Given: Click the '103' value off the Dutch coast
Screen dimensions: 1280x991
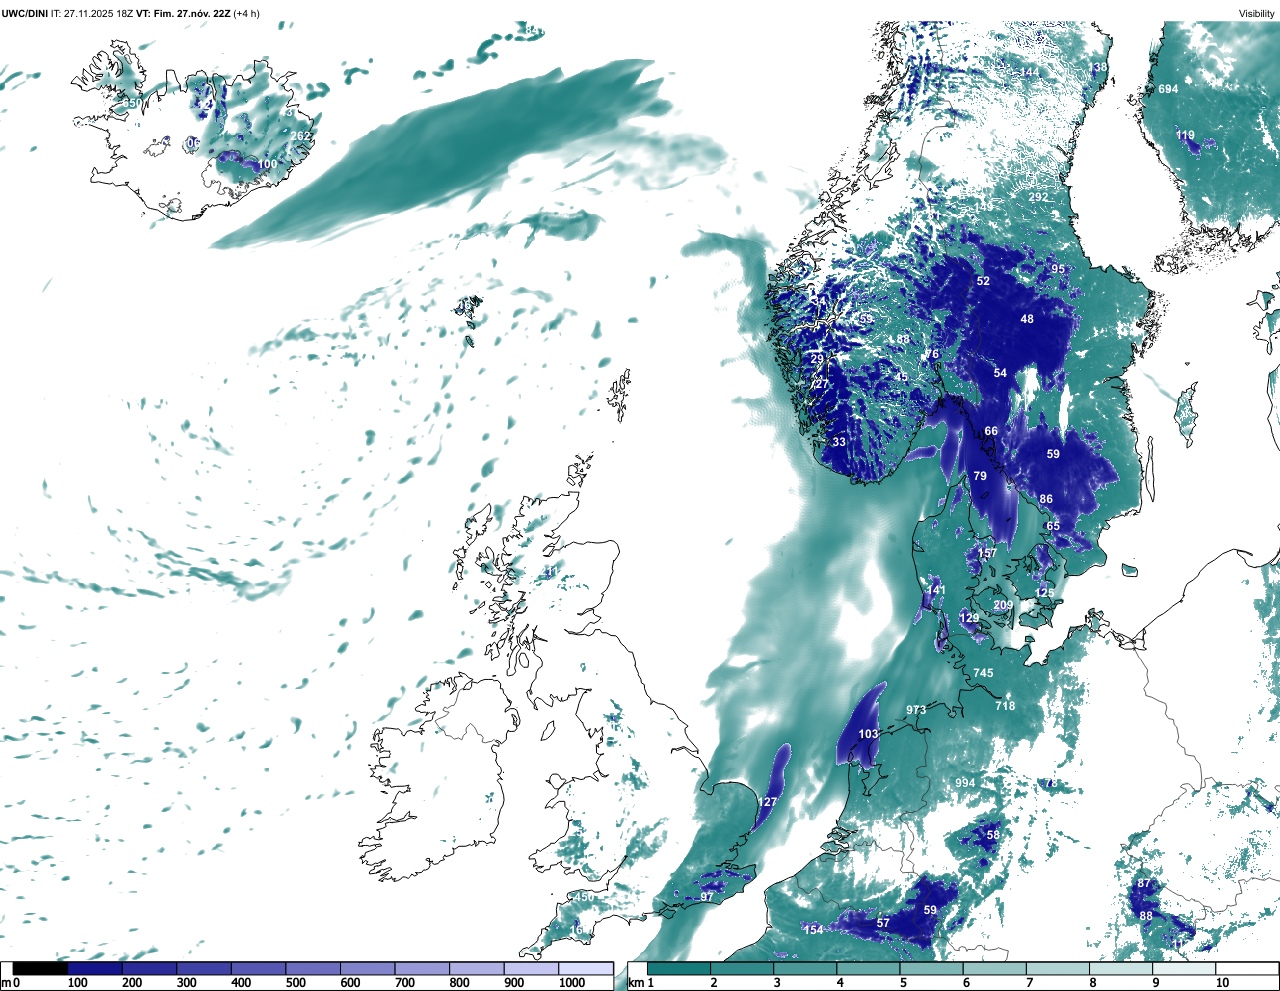Looking at the screenshot, I should (x=868, y=734).
